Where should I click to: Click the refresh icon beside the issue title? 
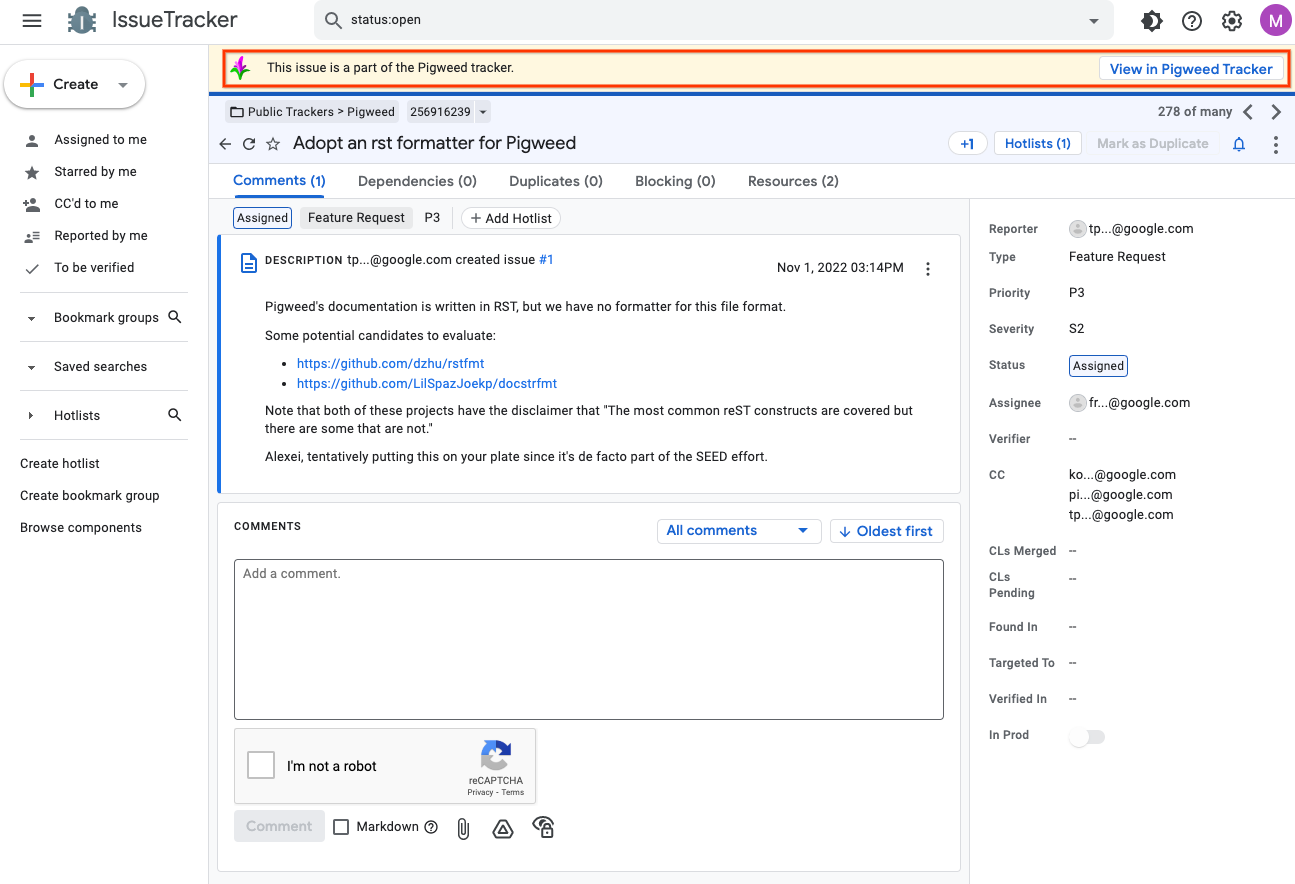click(x=249, y=144)
